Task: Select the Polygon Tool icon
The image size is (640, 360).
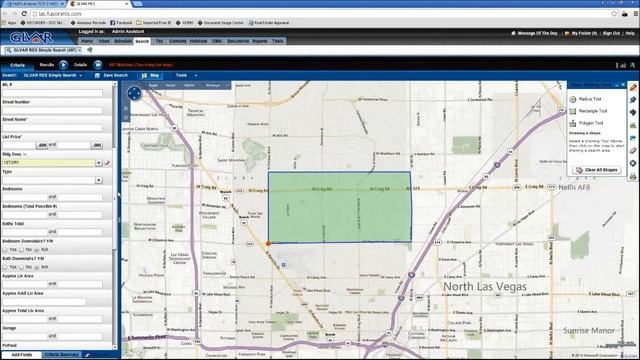Action: click(573, 123)
